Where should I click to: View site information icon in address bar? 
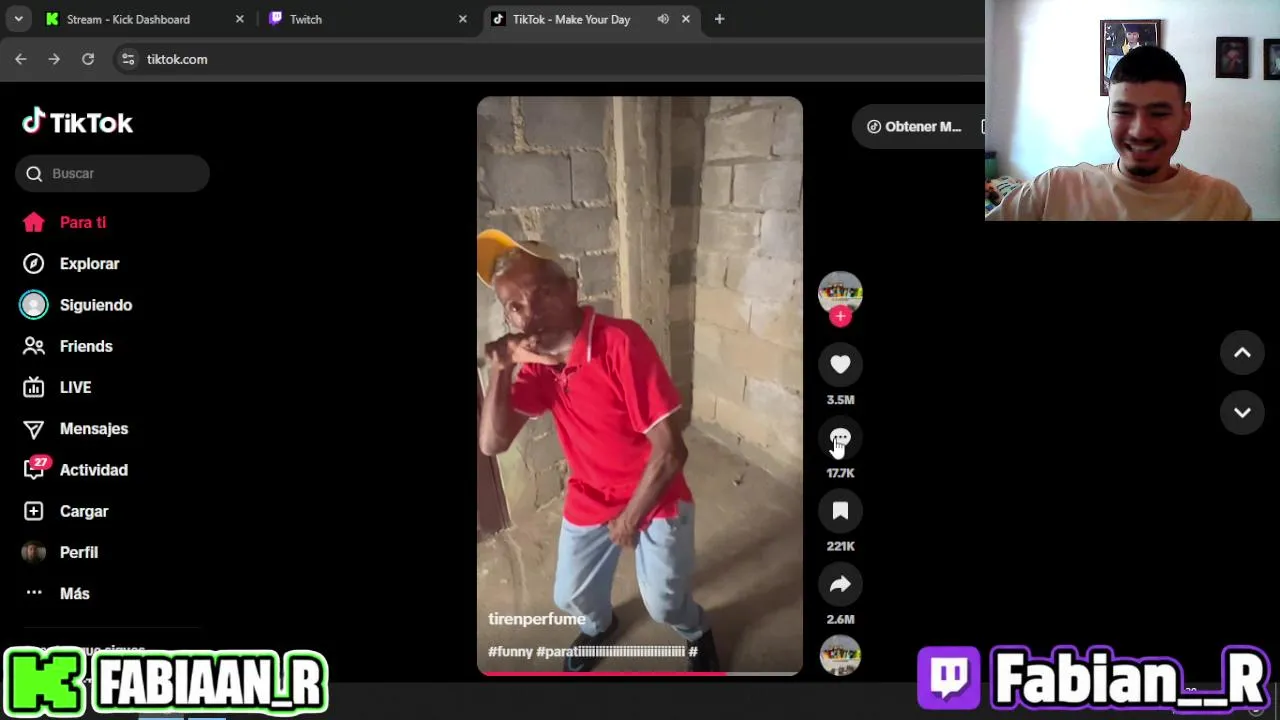[128, 59]
